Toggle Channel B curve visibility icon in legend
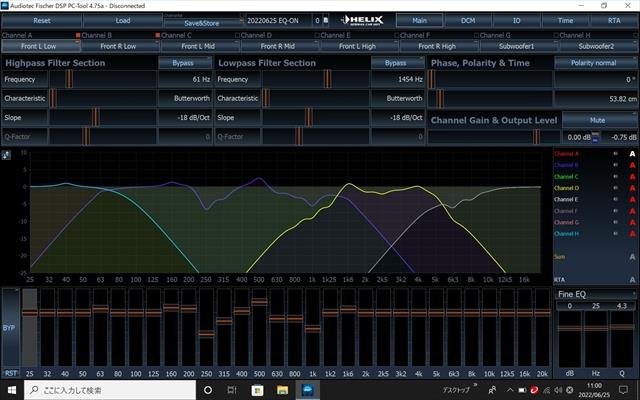This screenshot has width=640, height=400. pyautogui.click(x=615, y=165)
